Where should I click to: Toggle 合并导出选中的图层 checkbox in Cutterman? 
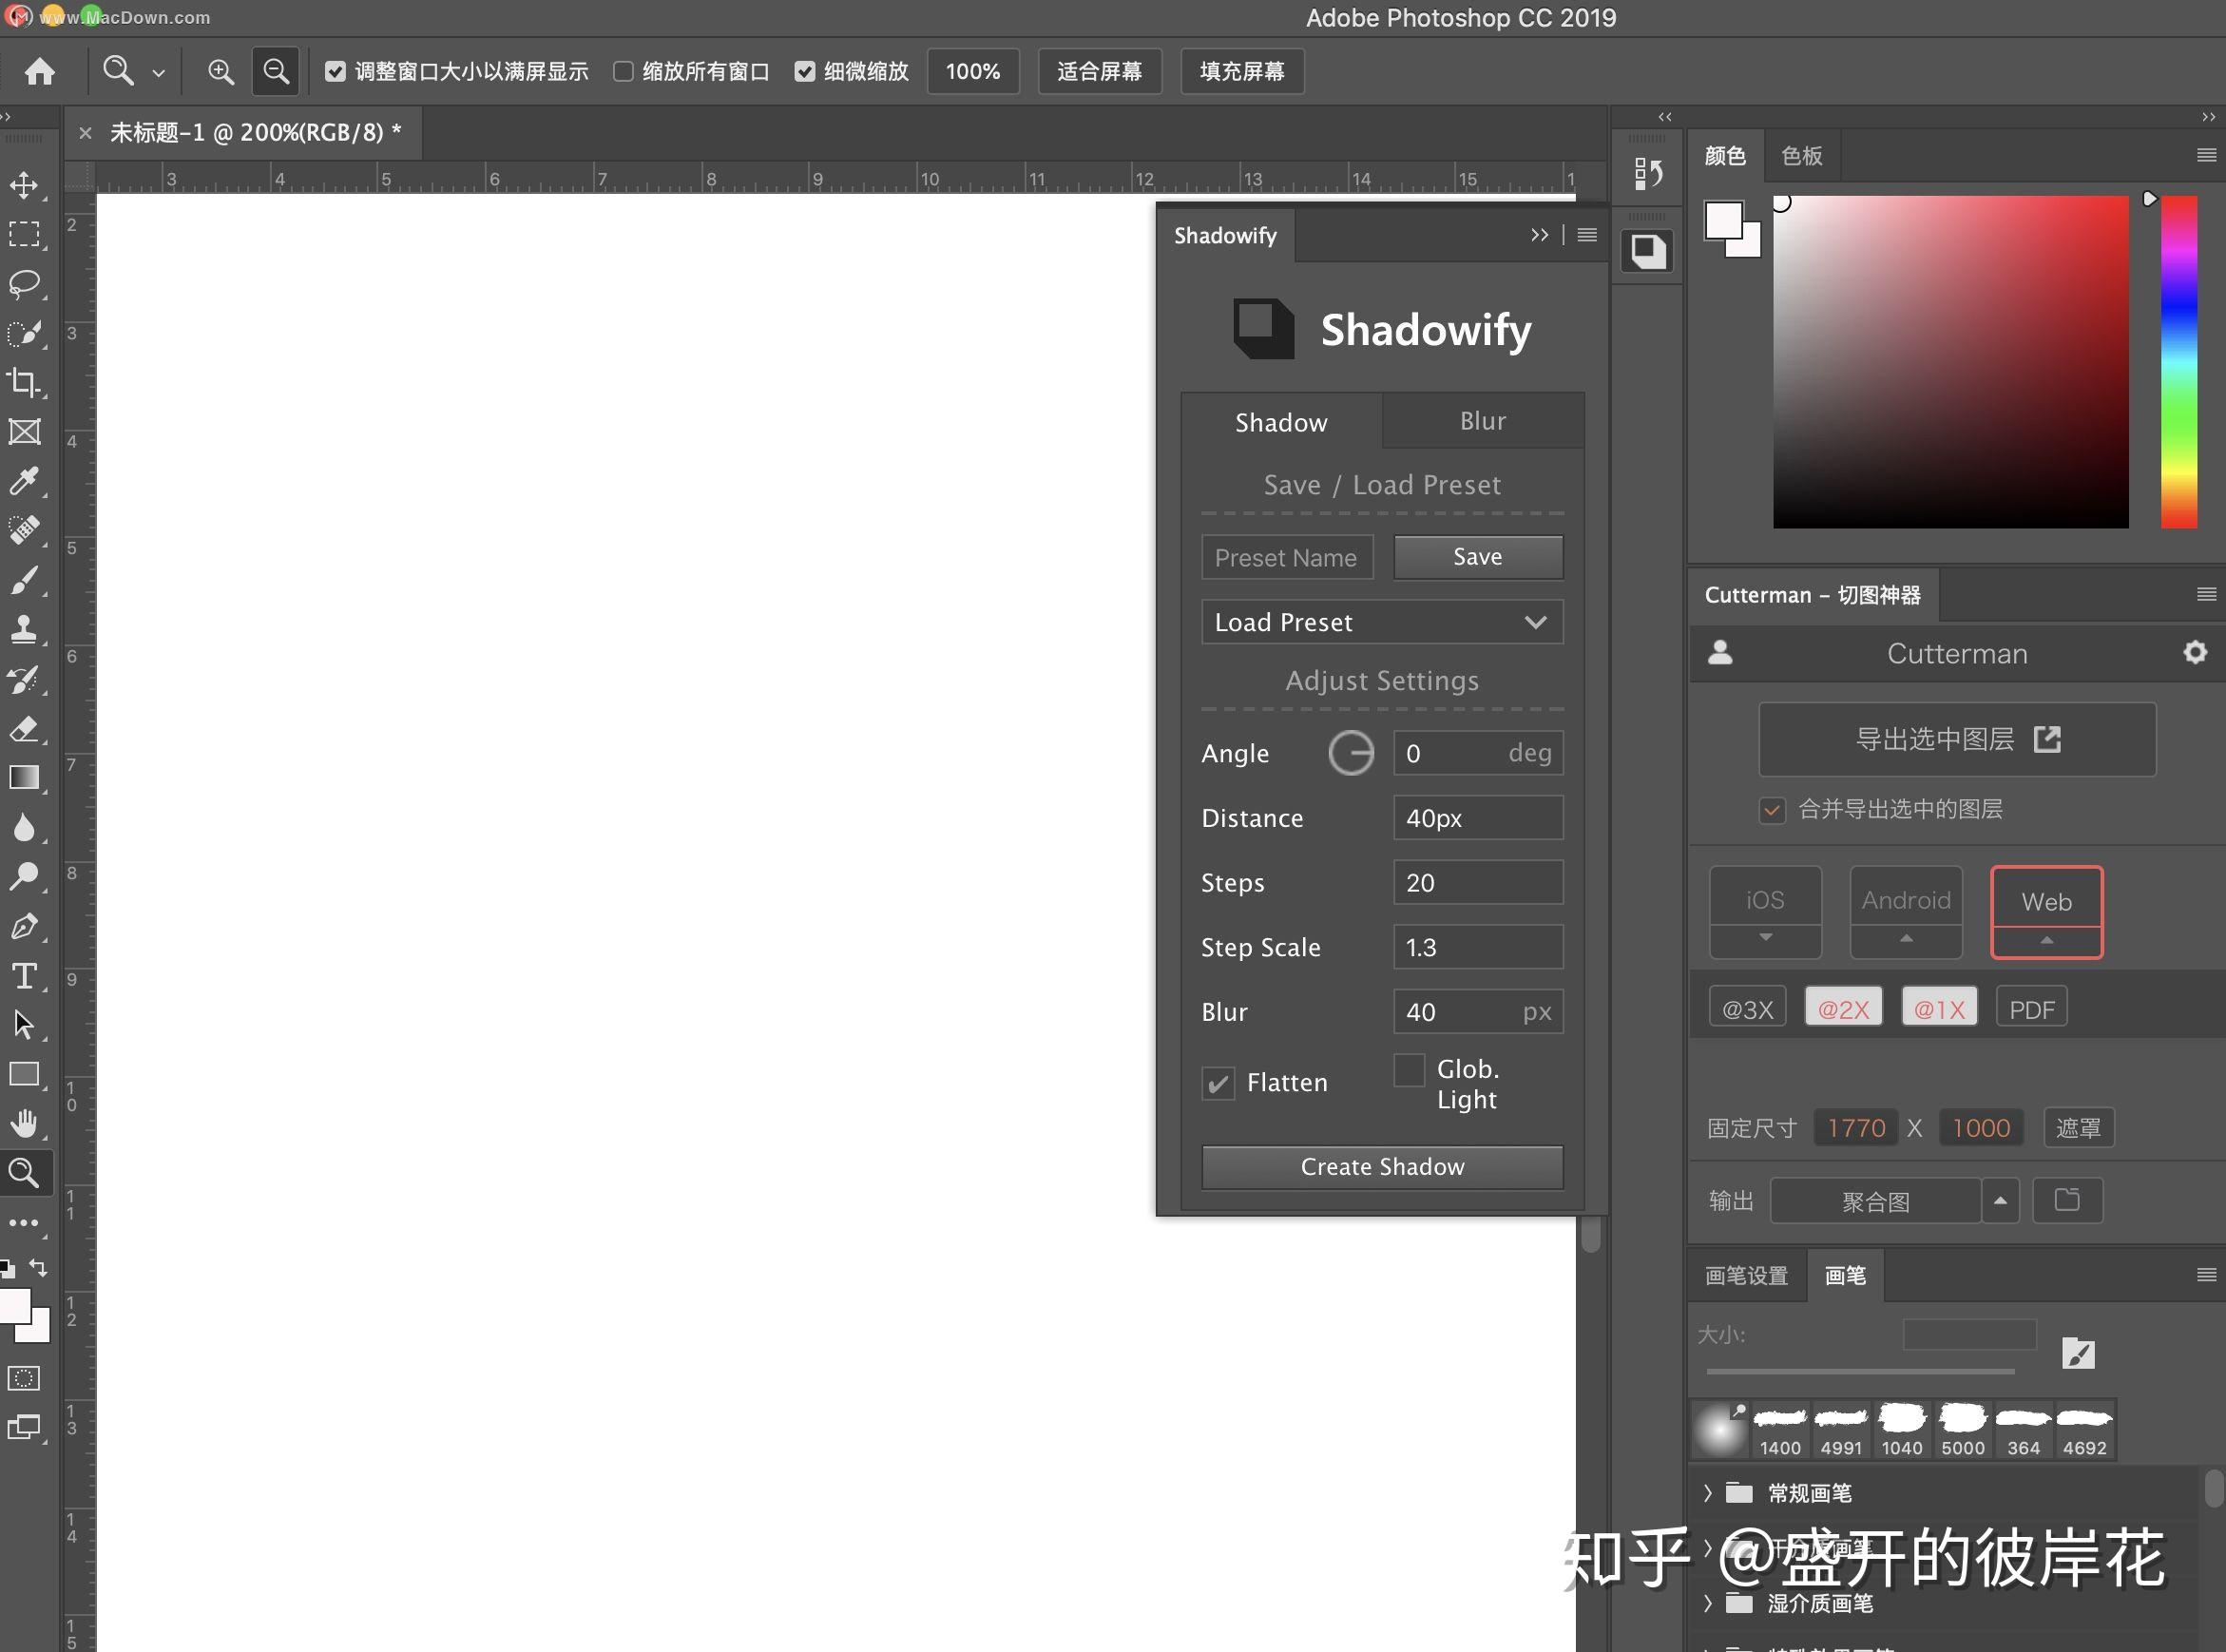[x=1772, y=810]
